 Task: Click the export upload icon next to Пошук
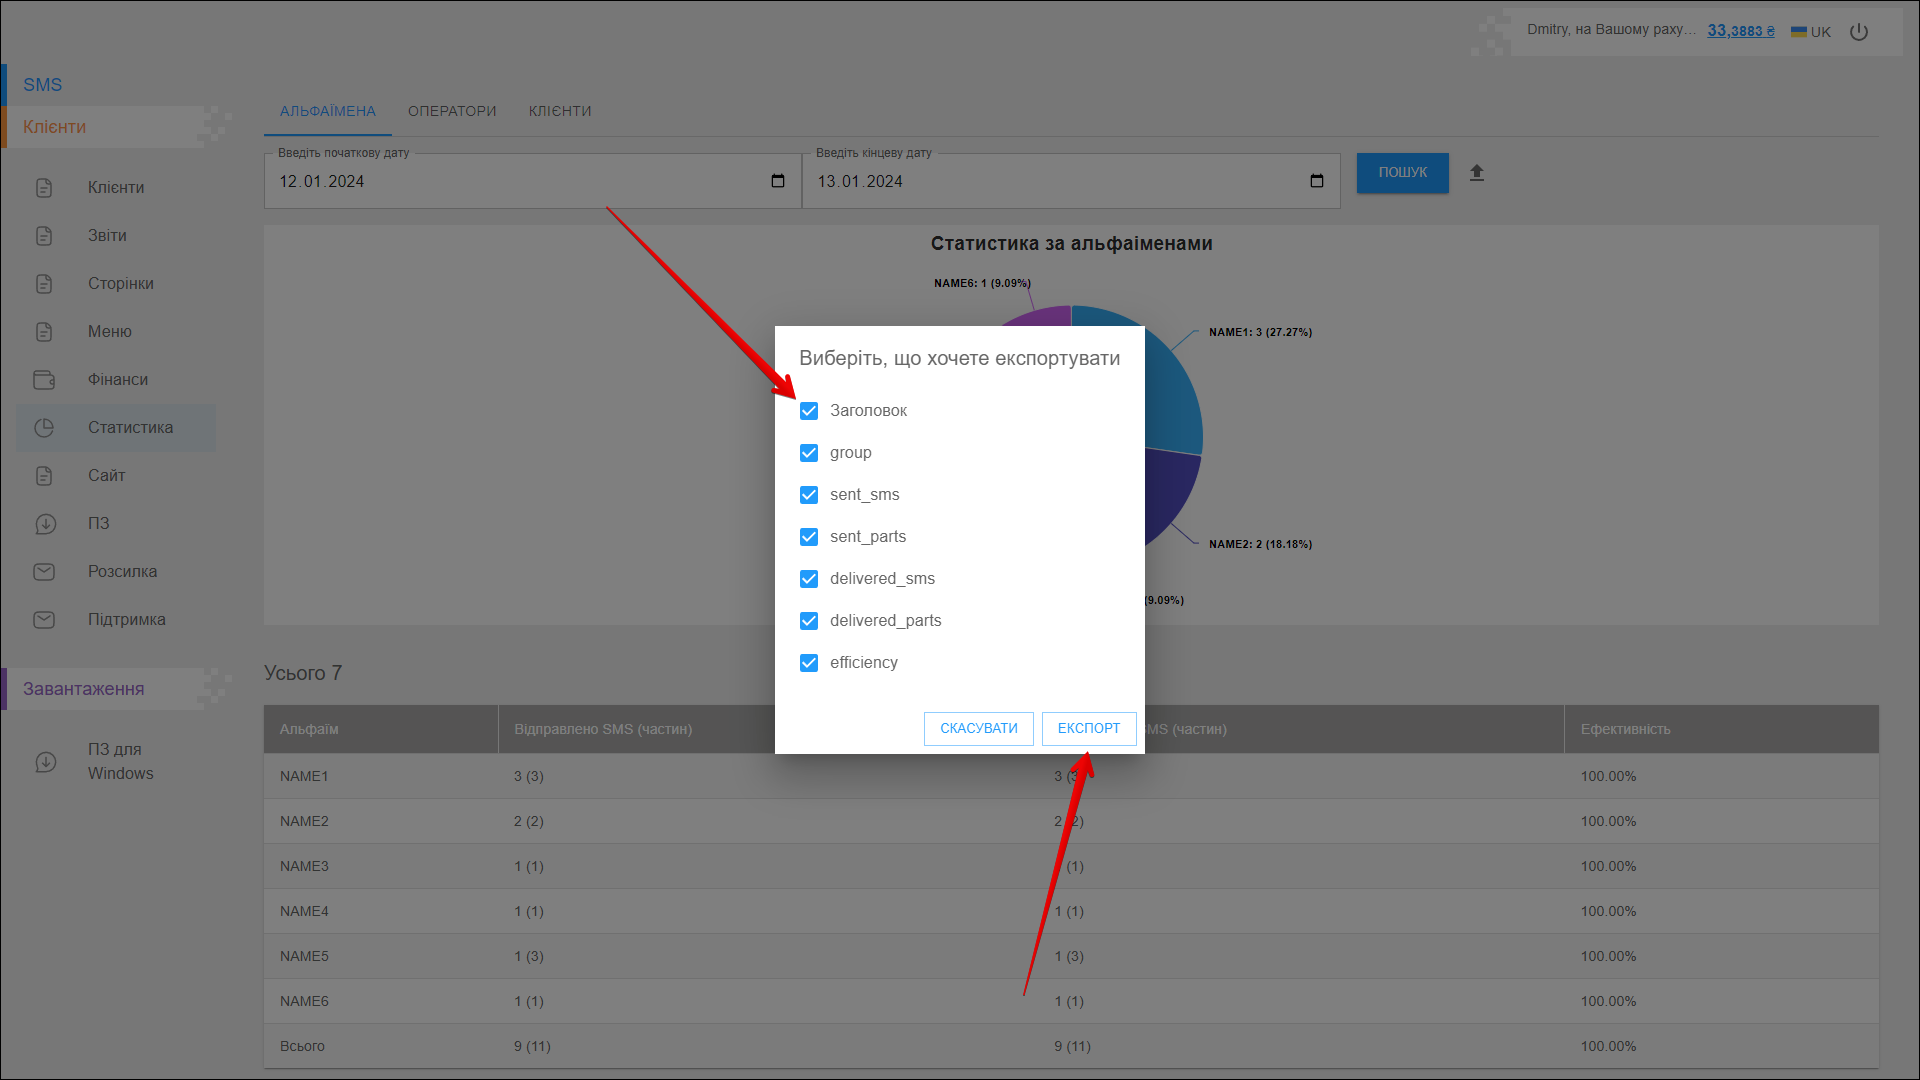point(1476,173)
